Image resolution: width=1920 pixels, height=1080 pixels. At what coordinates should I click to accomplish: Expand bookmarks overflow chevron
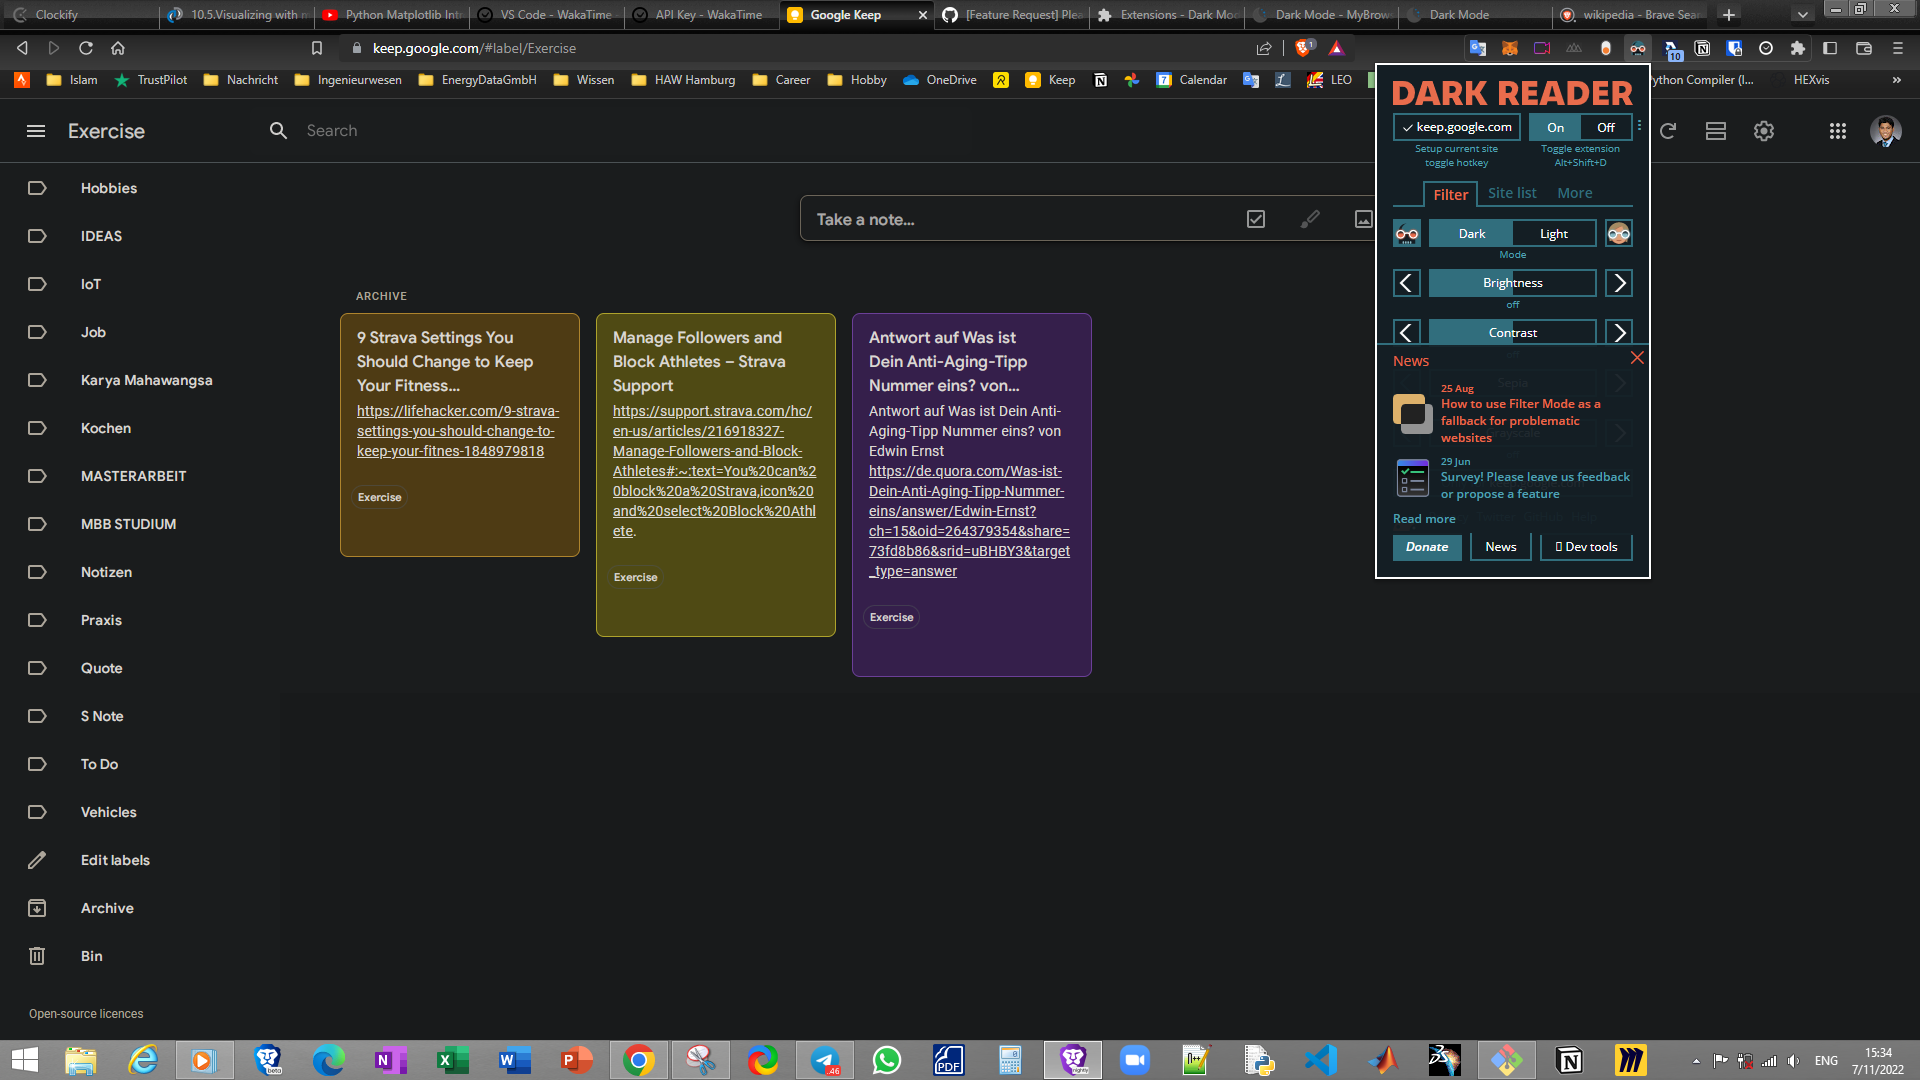click(1897, 80)
